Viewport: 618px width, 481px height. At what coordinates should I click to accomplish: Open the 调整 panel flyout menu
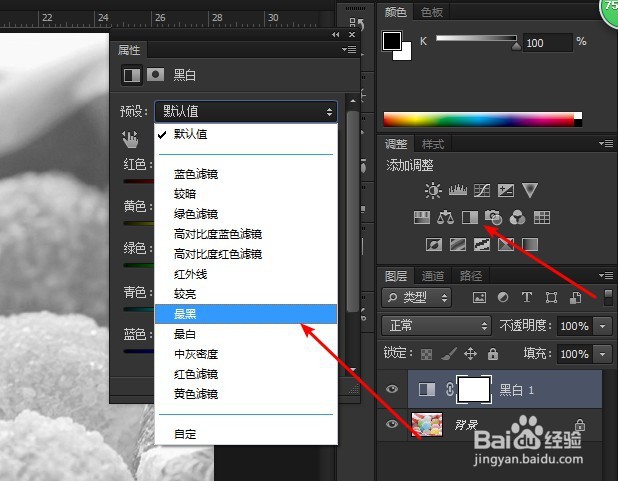[x=606, y=144]
